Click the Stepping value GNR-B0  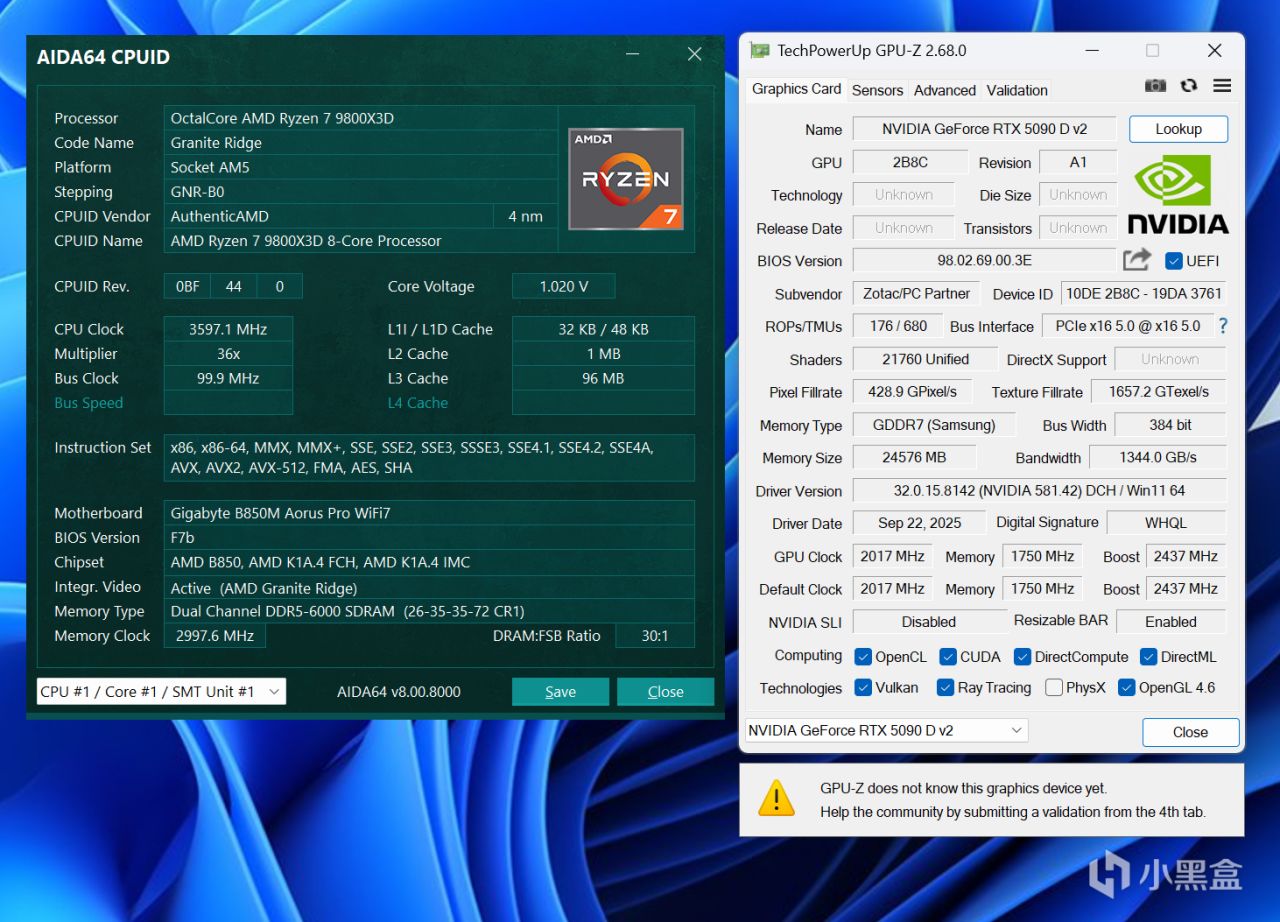click(x=361, y=192)
